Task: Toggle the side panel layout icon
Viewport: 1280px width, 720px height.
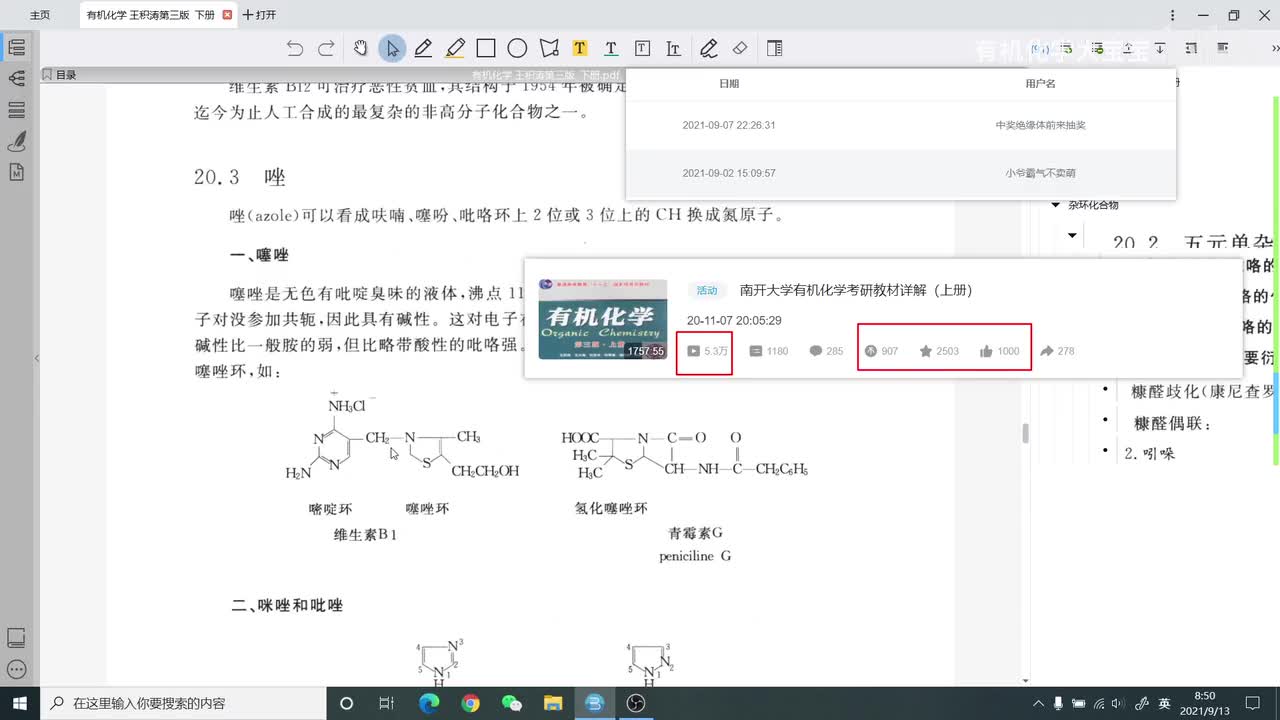Action: [774, 48]
